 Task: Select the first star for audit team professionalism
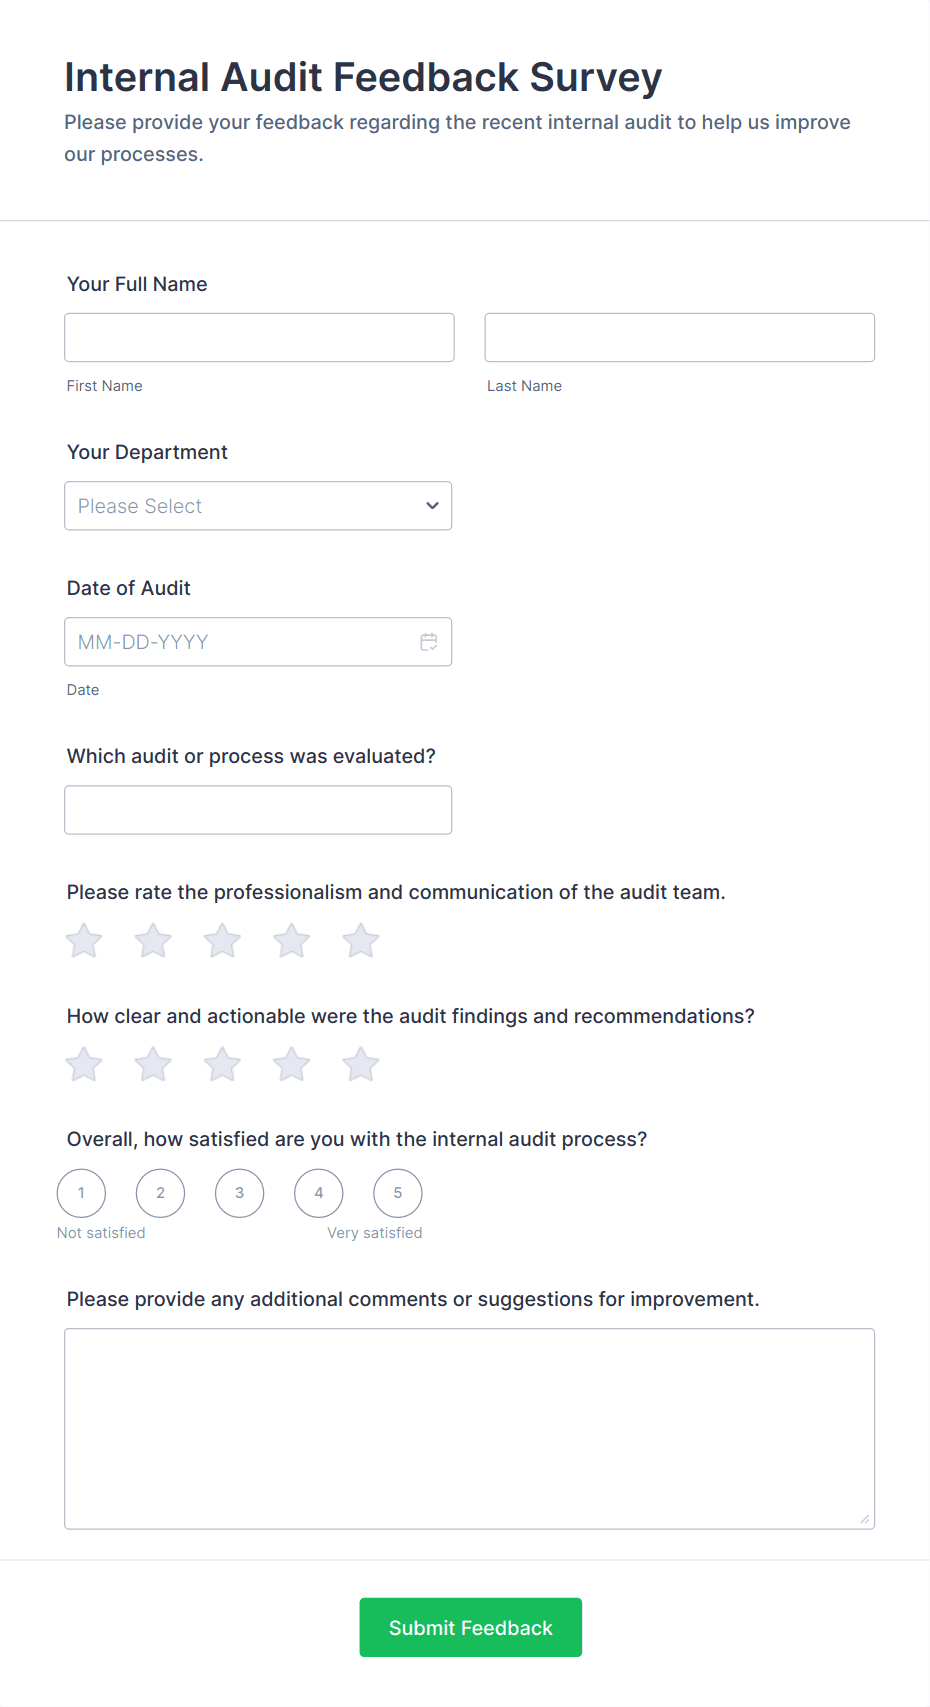(83, 940)
